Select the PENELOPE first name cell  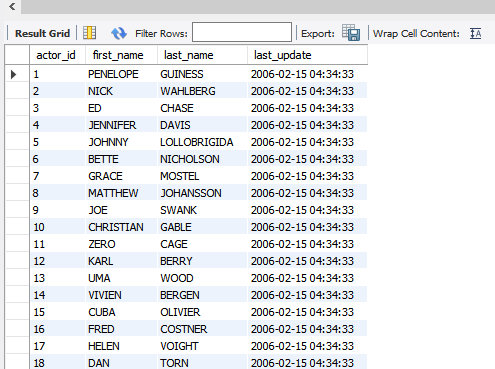coord(121,74)
